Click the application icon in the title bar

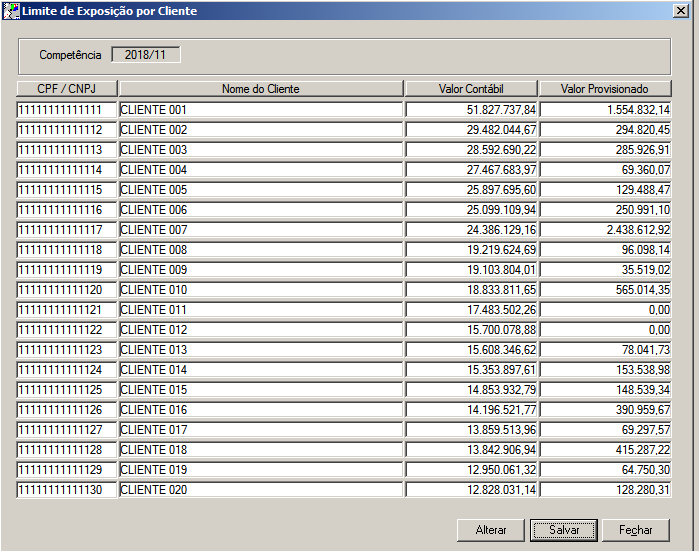pyautogui.click(x=11, y=11)
